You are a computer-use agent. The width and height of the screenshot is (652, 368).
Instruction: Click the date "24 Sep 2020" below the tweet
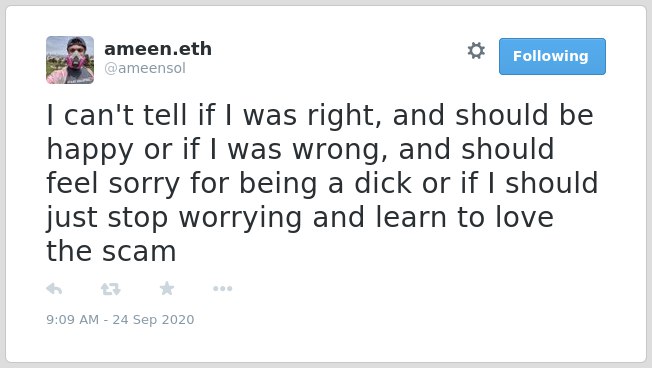pos(153,319)
